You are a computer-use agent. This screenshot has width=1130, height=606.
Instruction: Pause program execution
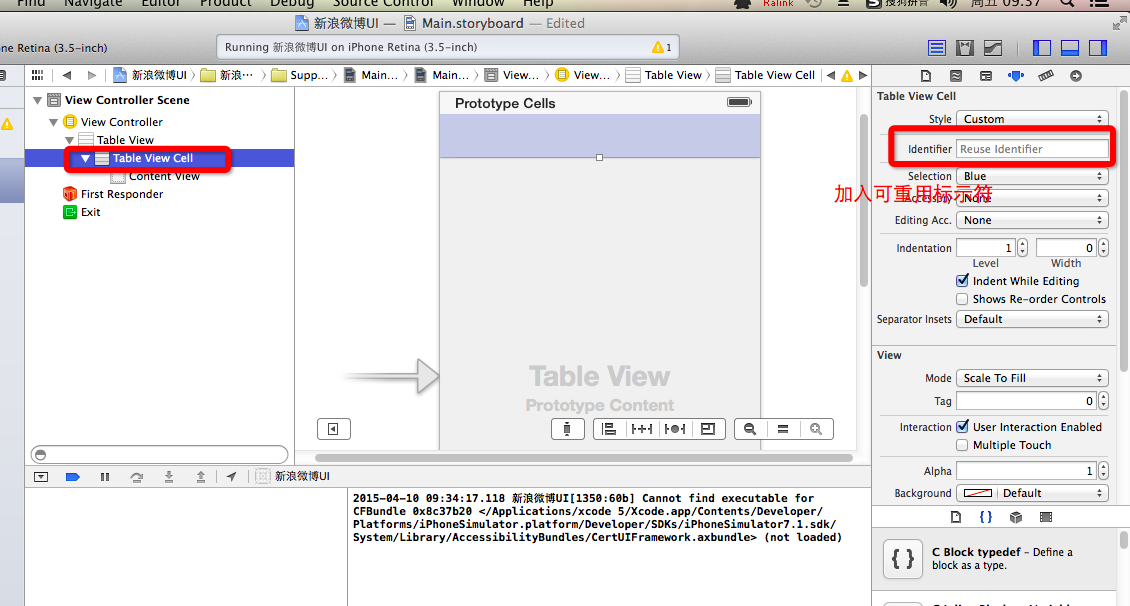click(x=105, y=477)
